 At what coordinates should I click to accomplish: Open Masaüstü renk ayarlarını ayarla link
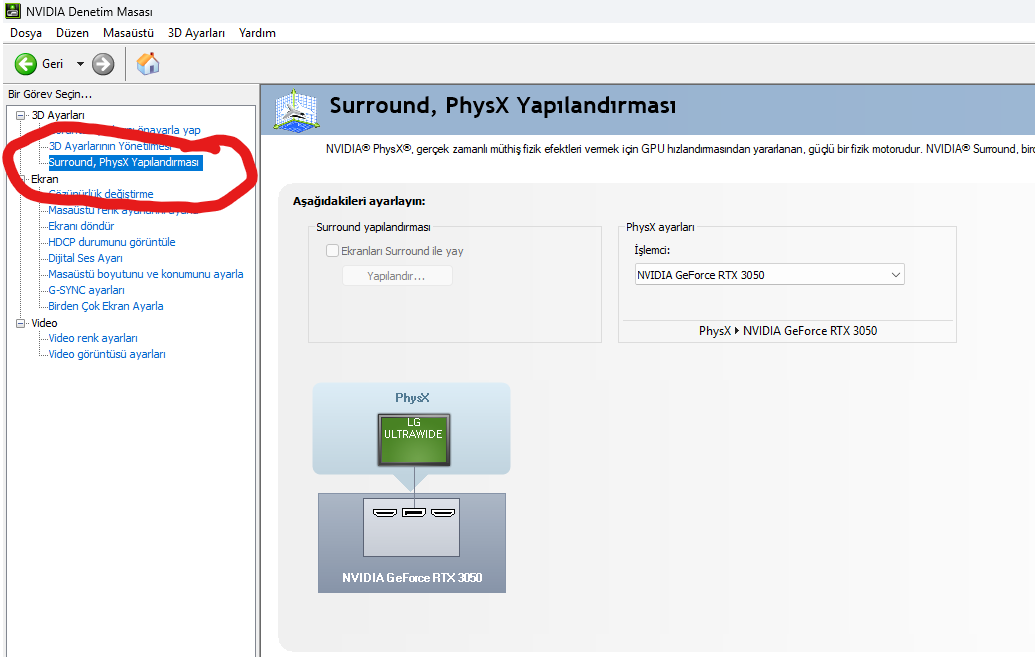point(123,210)
